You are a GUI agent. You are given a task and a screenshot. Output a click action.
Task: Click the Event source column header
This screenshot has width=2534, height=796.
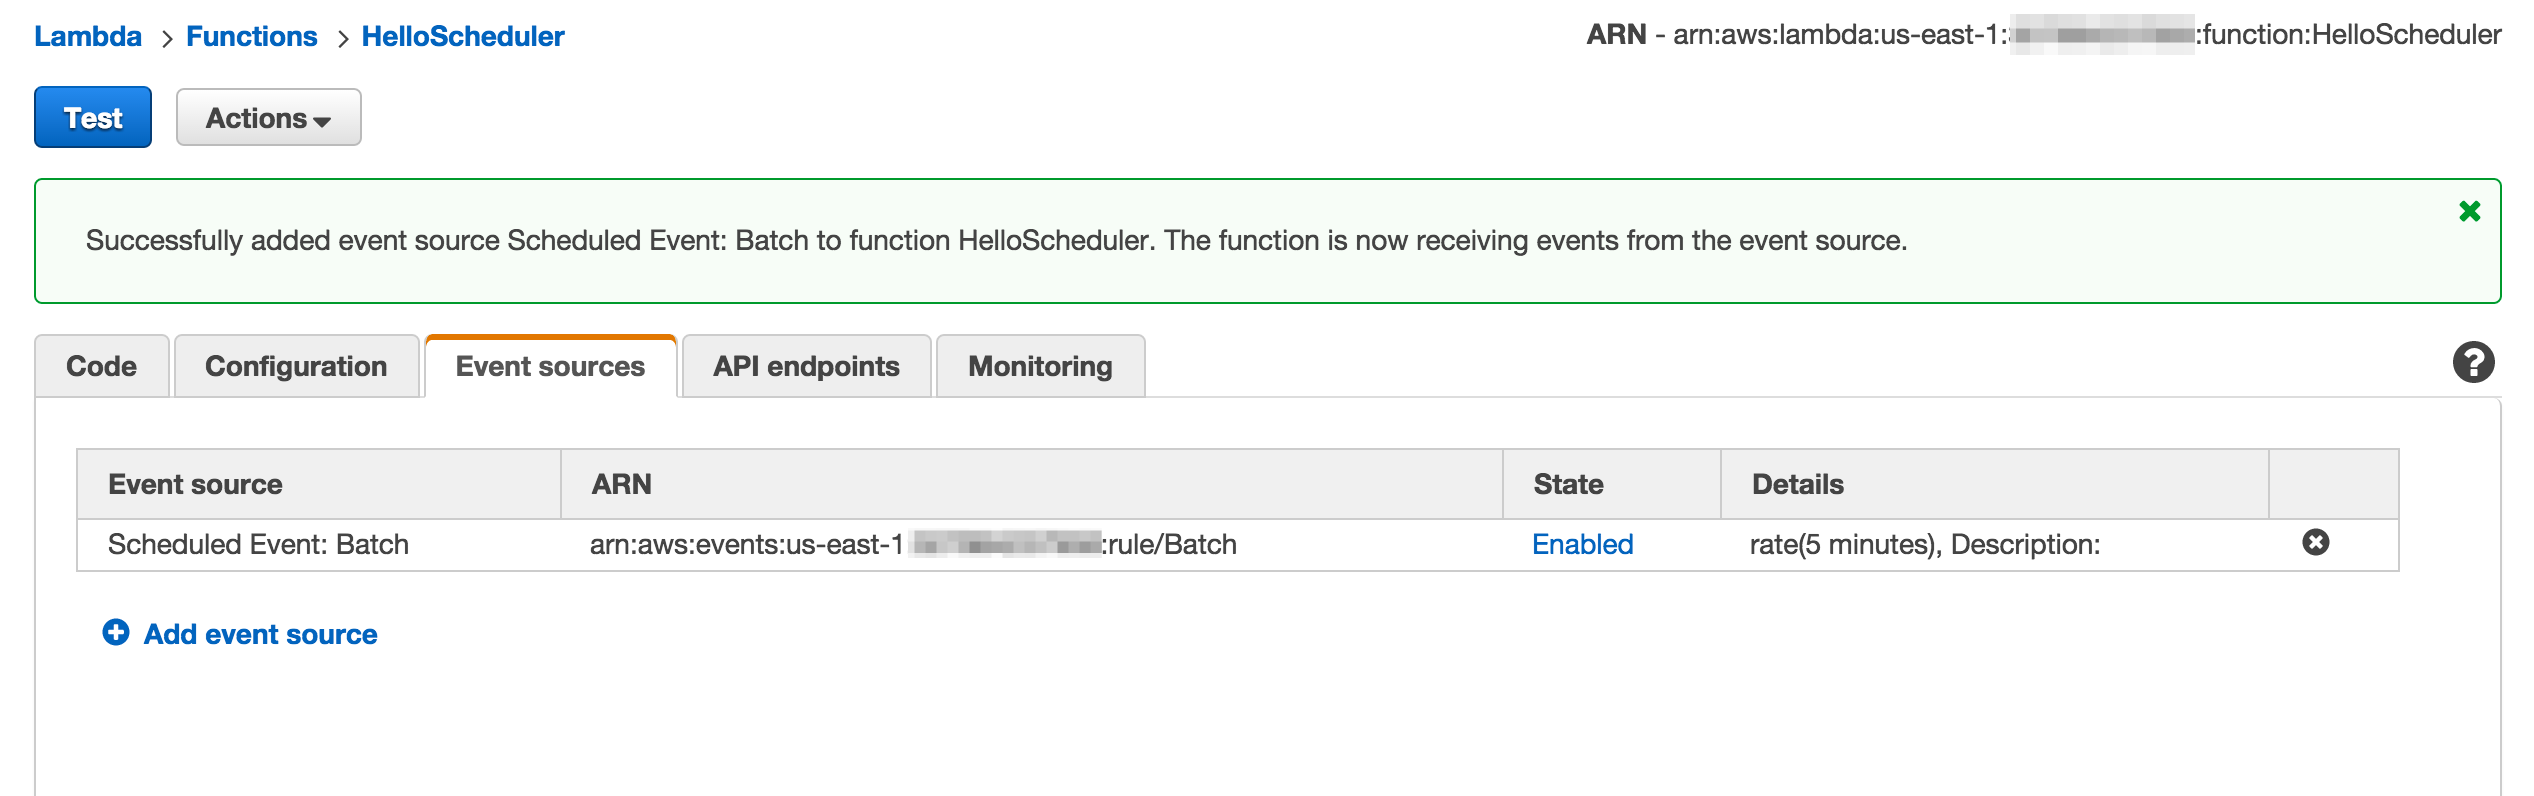click(196, 484)
